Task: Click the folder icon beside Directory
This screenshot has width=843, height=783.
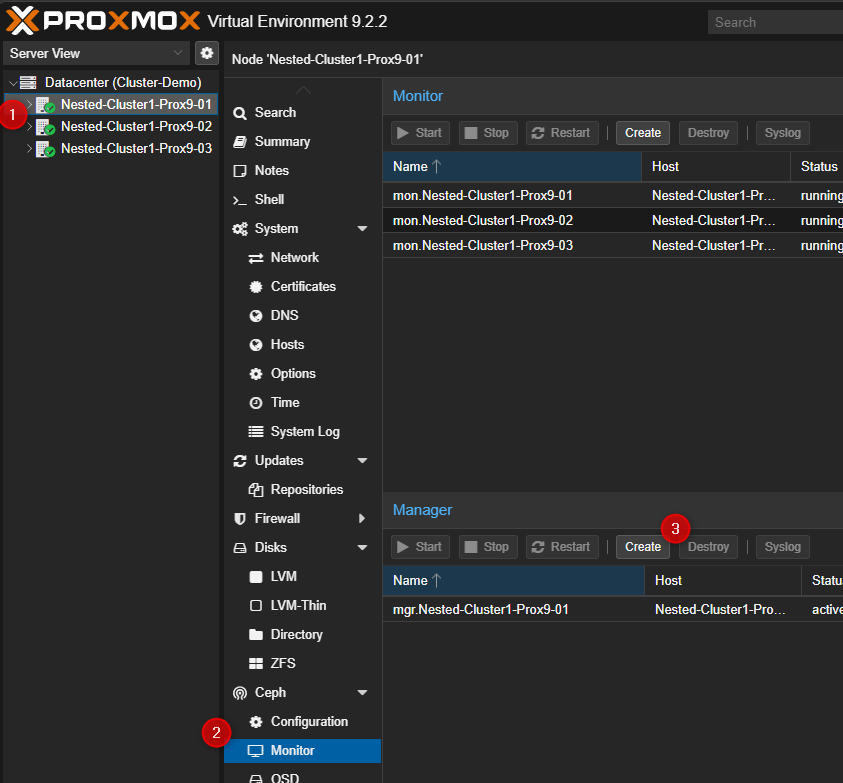Action: [256, 635]
